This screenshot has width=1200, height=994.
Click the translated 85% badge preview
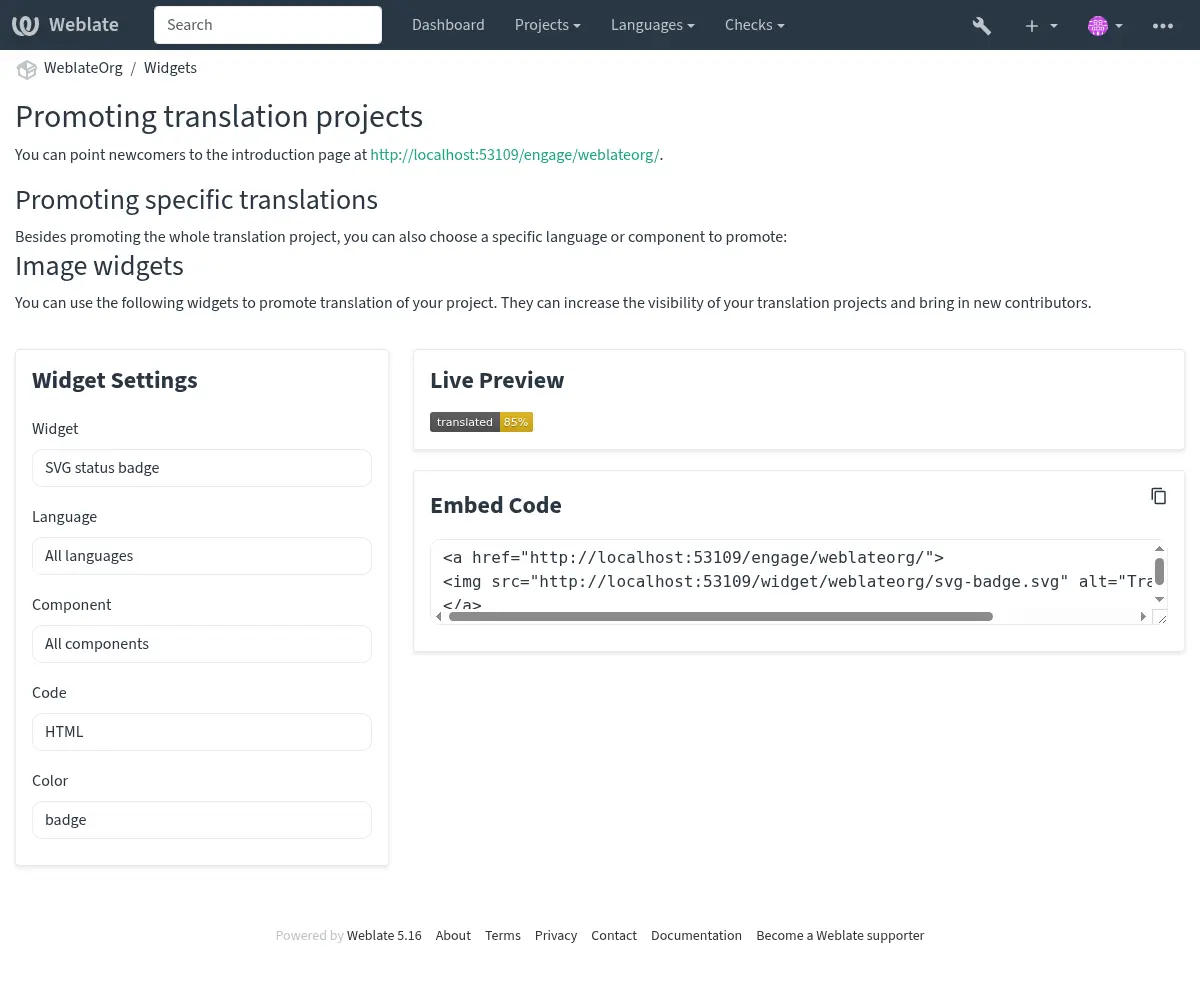(x=481, y=422)
